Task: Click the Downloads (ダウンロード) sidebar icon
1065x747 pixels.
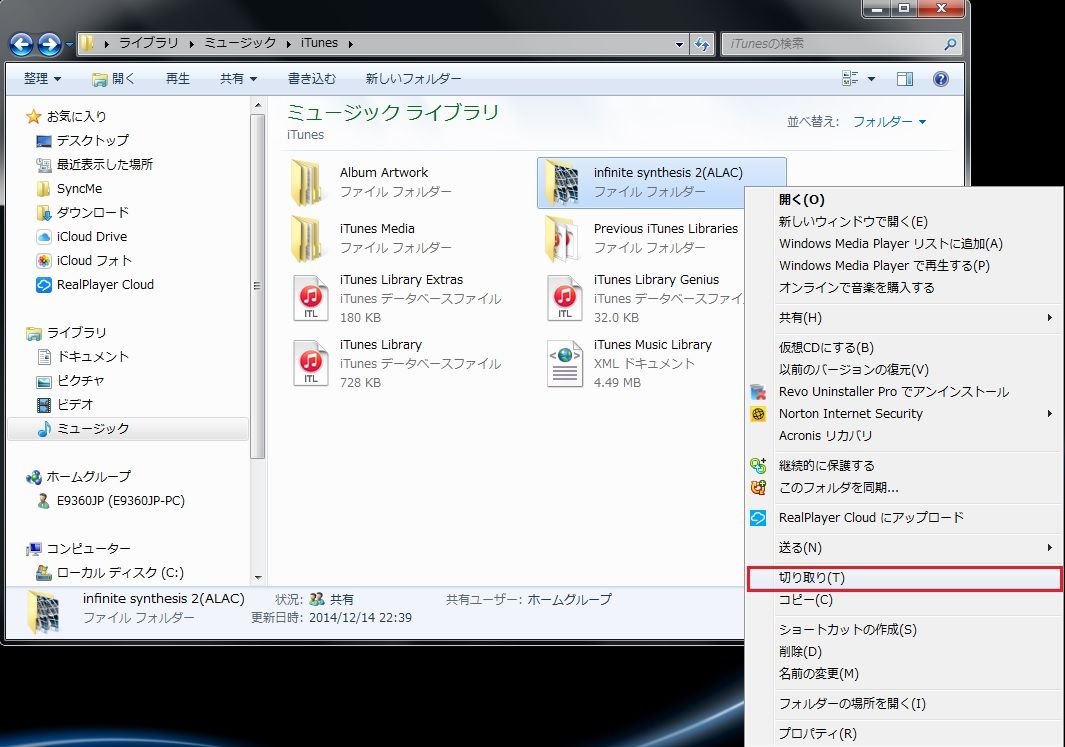Action: point(43,213)
